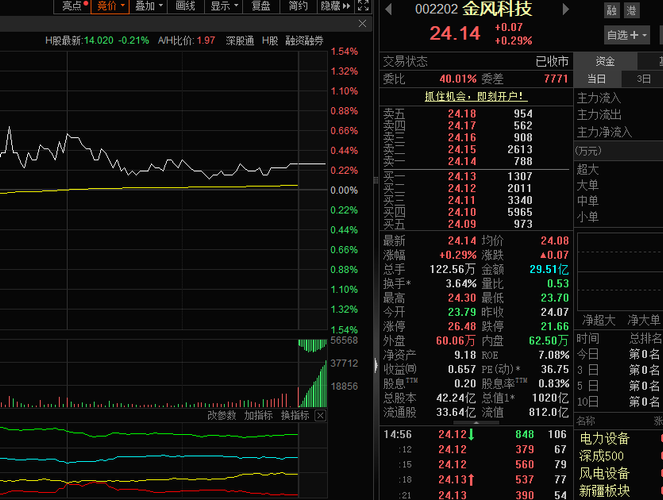Open the 自选+ watchlist dropdown

tap(627, 35)
